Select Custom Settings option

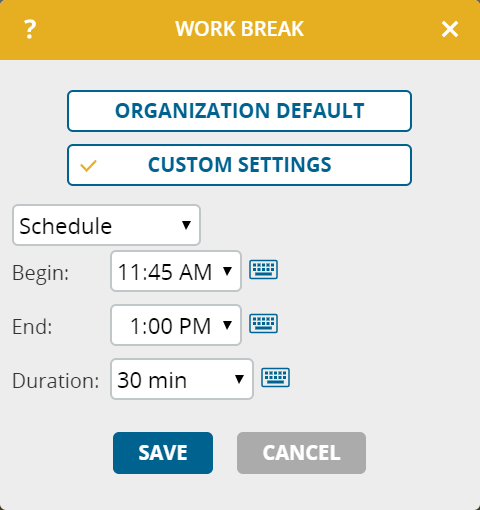pos(239,165)
